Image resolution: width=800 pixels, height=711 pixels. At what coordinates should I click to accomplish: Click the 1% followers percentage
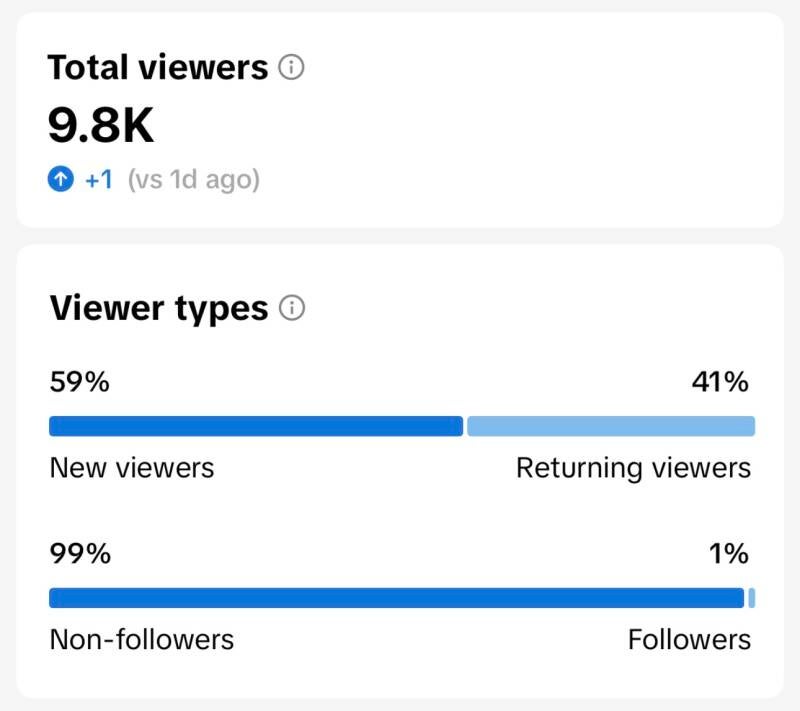point(729,554)
